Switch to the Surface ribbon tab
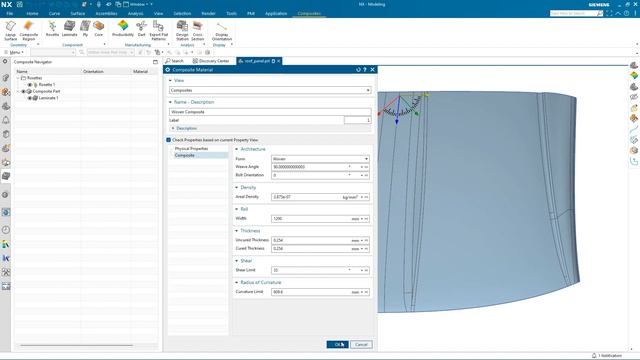This screenshot has height=360, width=640. coord(78,13)
